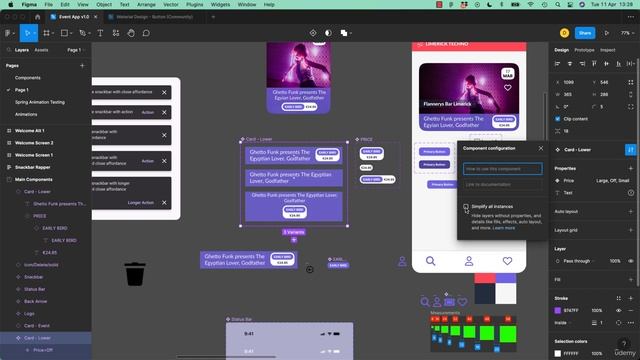Select the Text tool
This screenshot has height=360, width=640.
point(100,33)
